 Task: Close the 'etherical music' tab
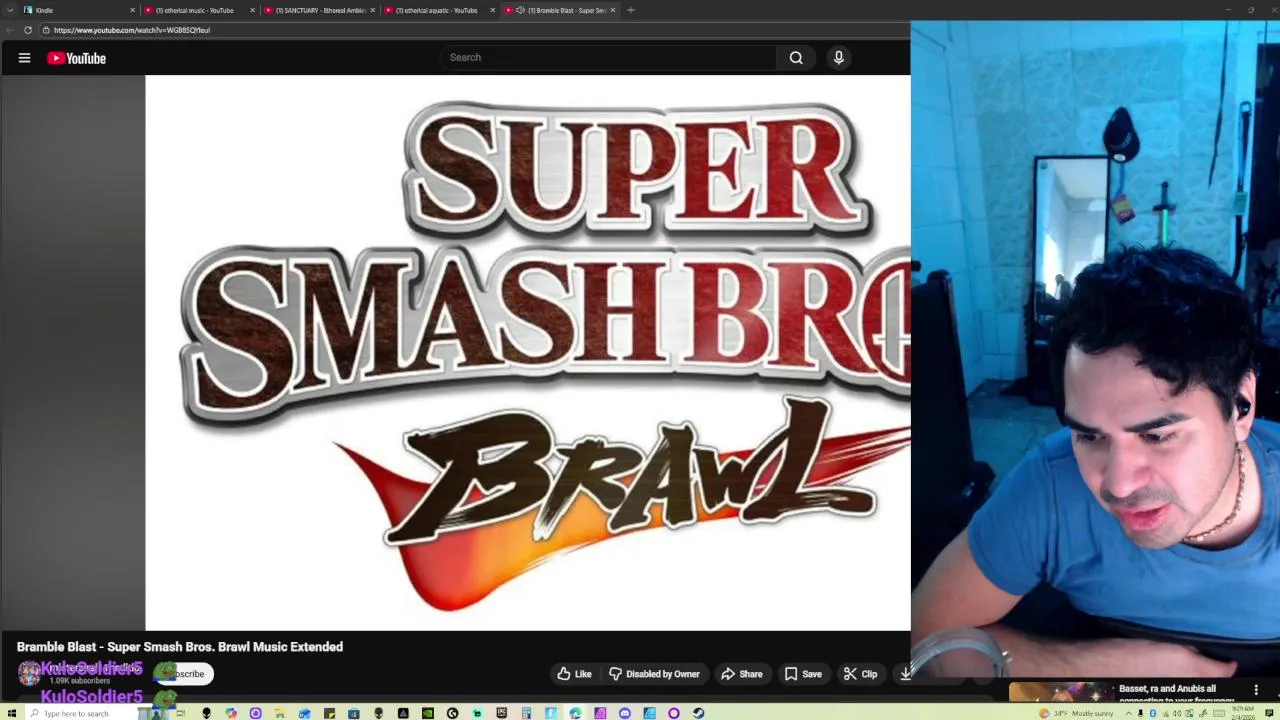252,10
